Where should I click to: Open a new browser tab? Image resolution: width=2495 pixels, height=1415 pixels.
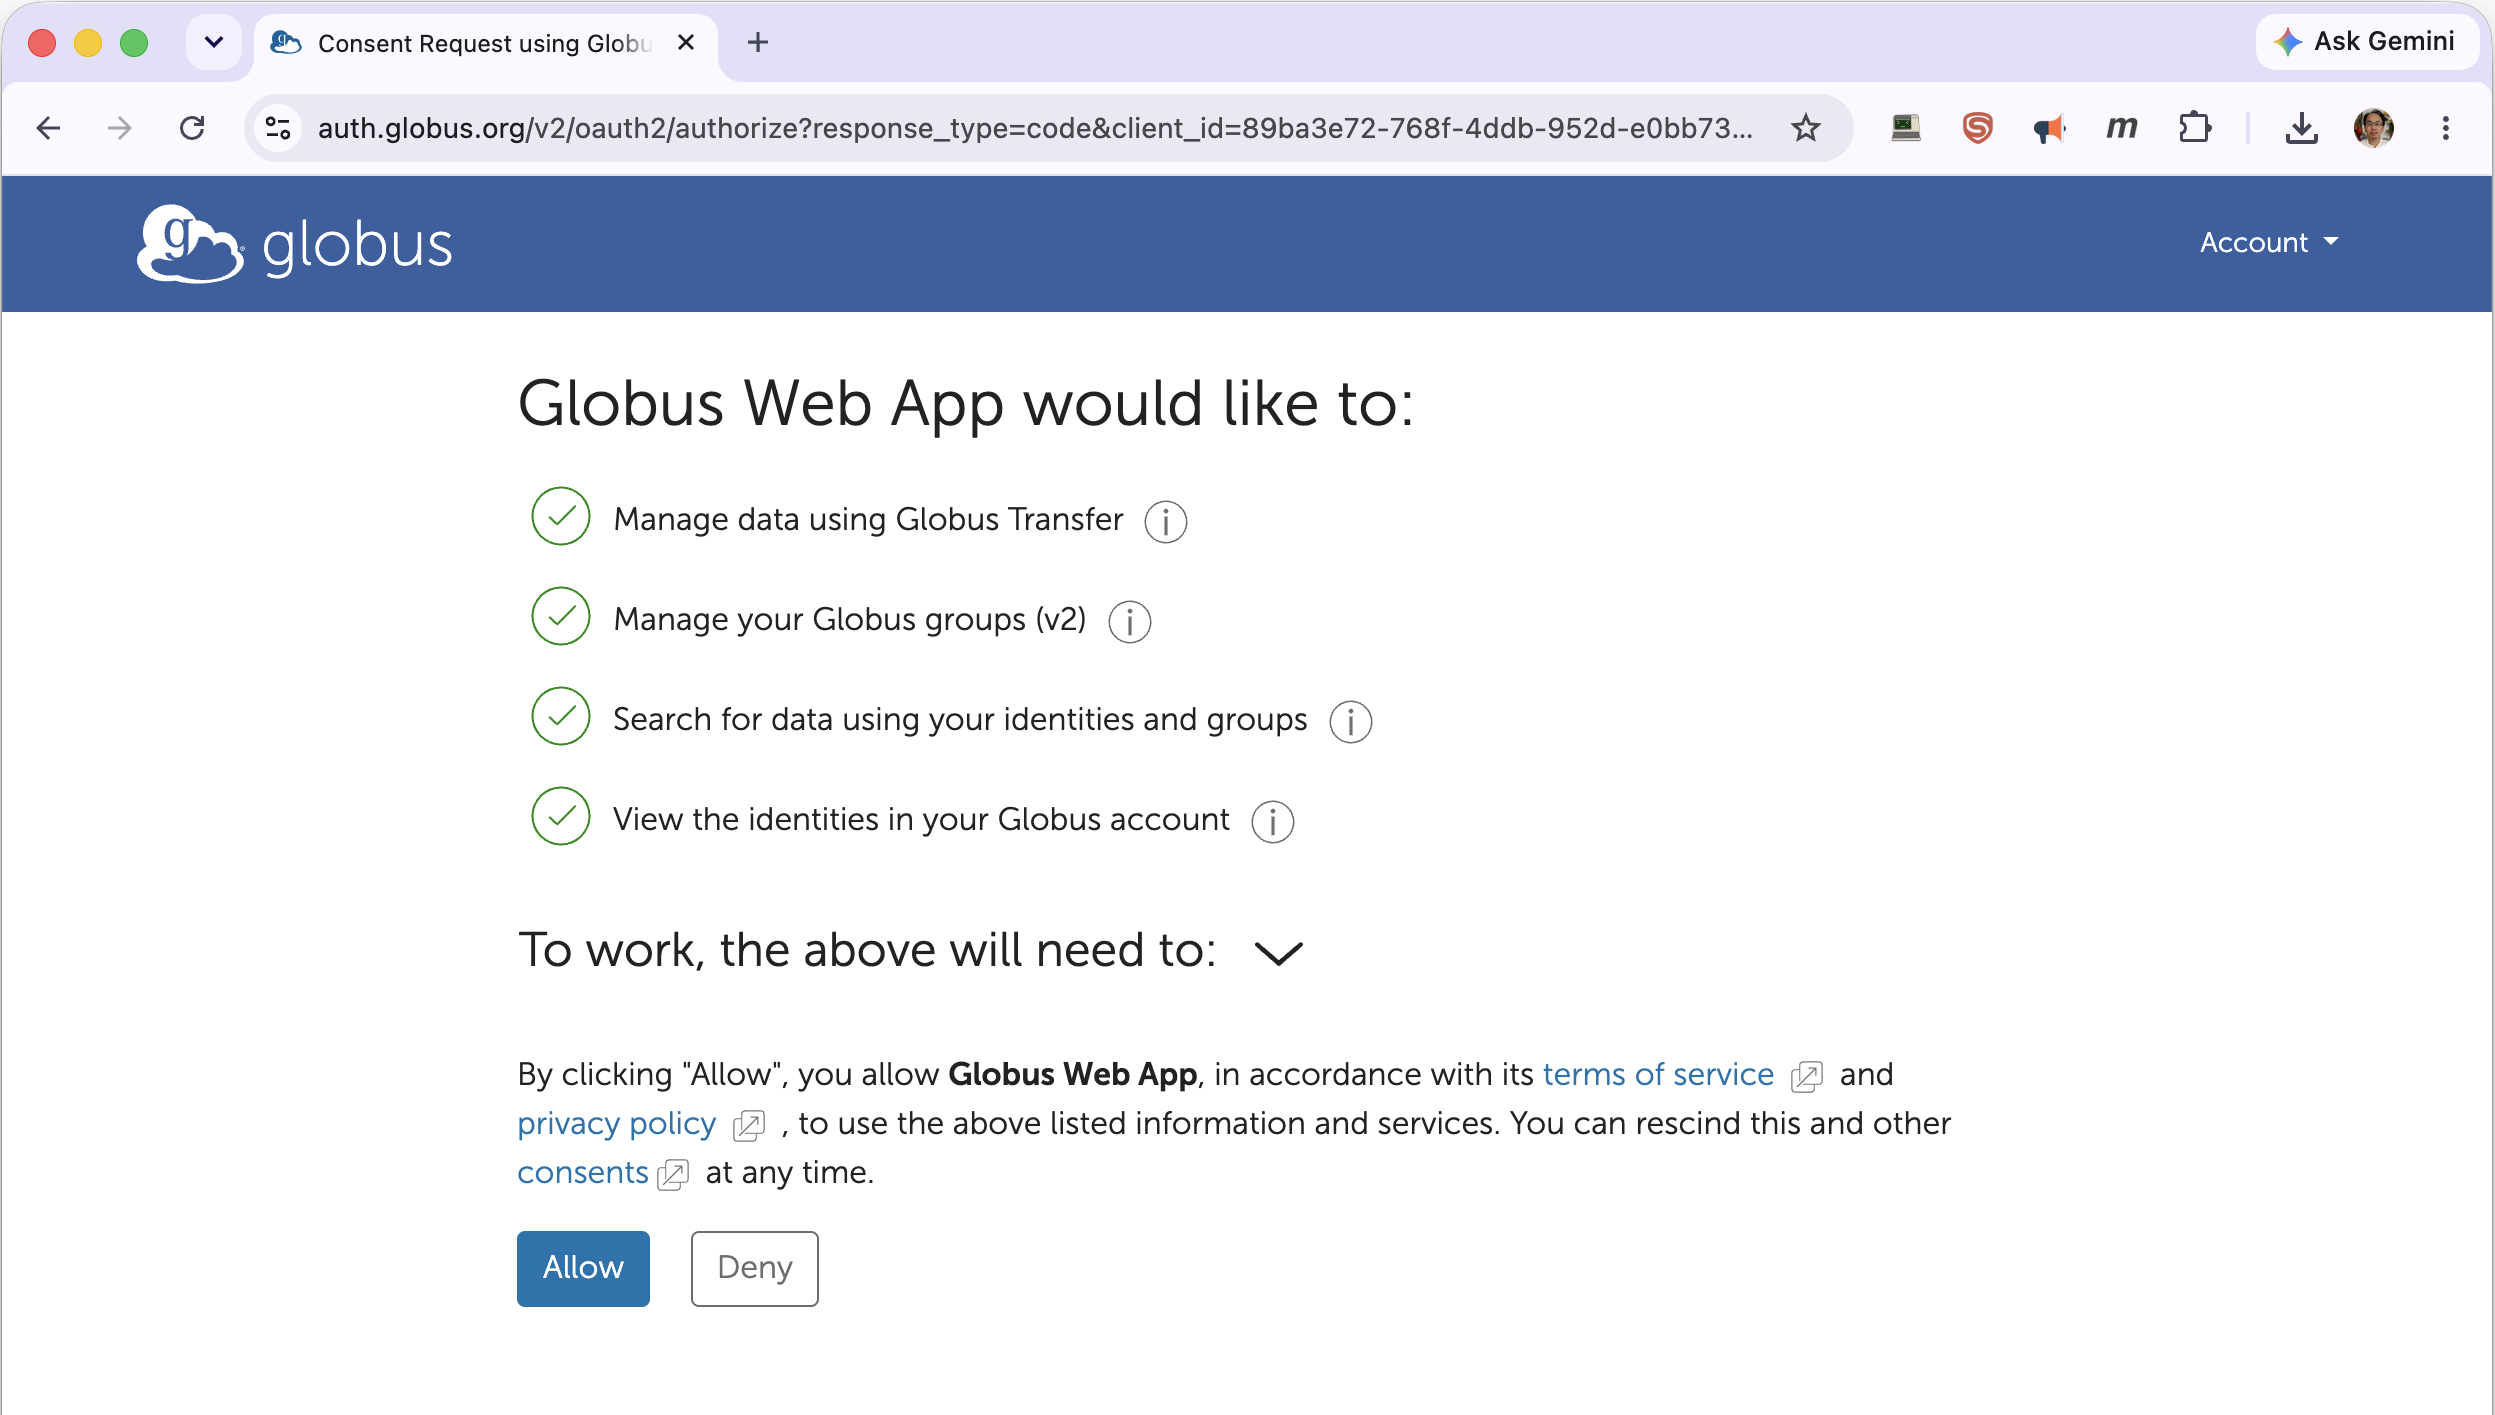coord(758,42)
